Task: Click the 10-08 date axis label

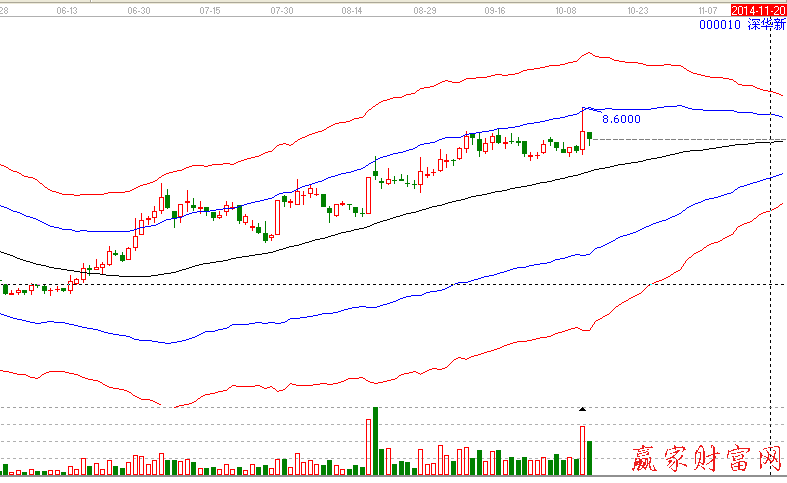Action: (566, 9)
